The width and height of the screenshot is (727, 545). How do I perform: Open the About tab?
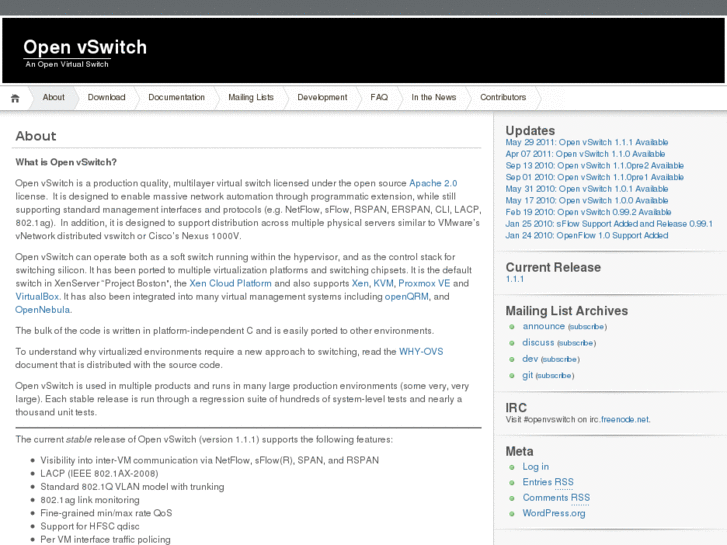click(53, 97)
